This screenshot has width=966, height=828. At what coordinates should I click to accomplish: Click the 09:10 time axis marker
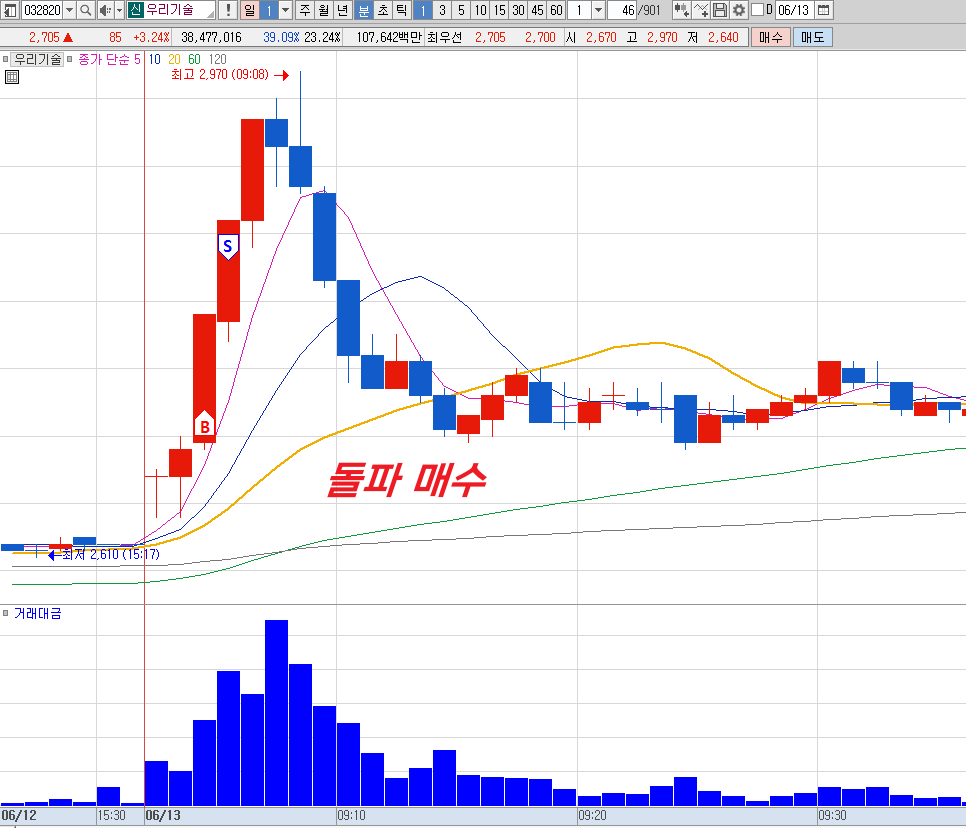click(x=351, y=815)
